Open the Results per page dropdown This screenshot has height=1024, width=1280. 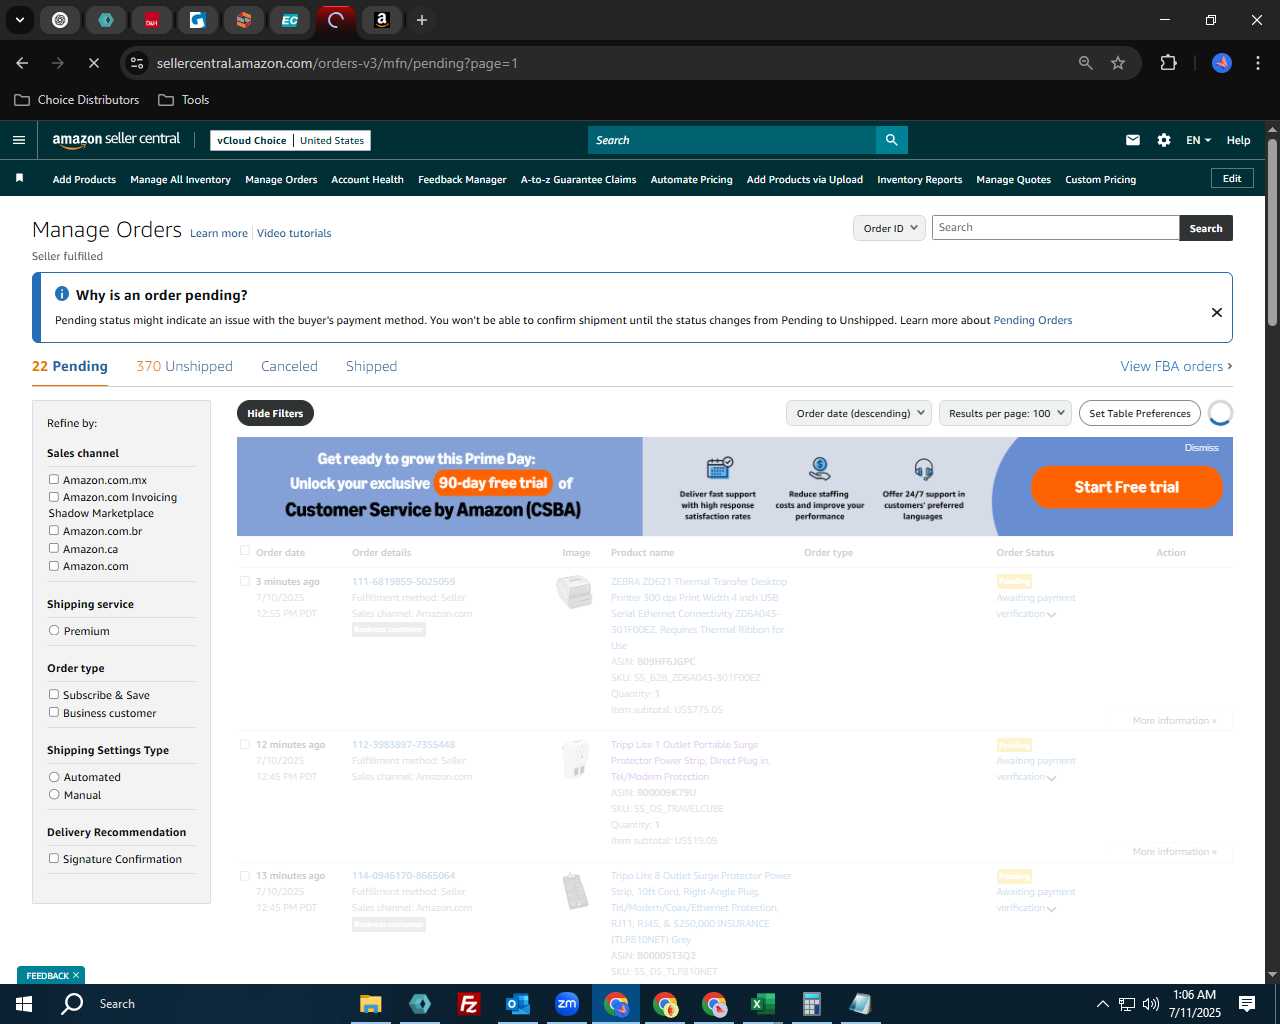tap(1005, 413)
